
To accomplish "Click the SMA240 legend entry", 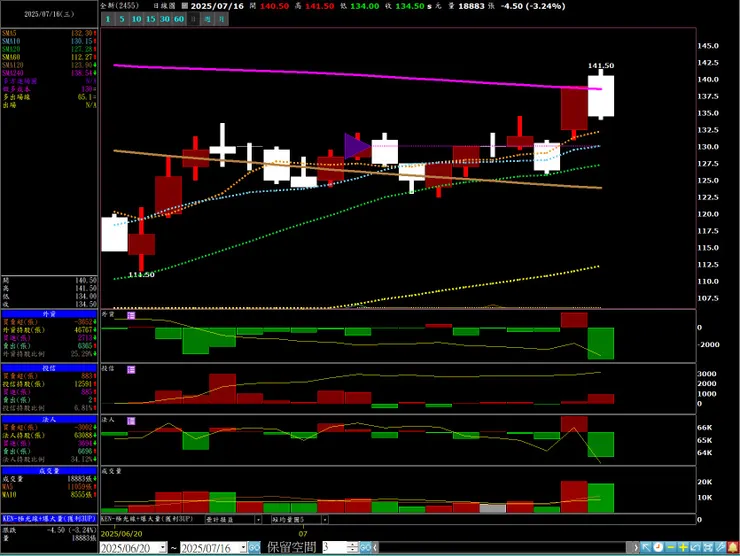I will point(49,73).
